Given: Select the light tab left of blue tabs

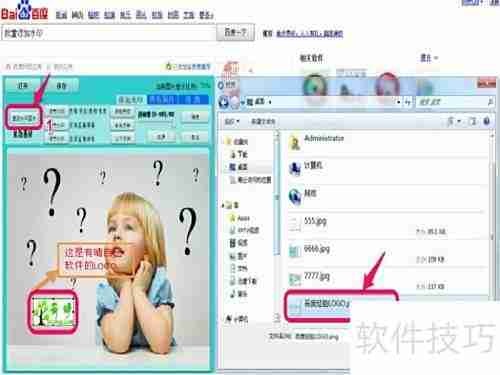Looking at the screenshot, I should (x=131, y=99).
